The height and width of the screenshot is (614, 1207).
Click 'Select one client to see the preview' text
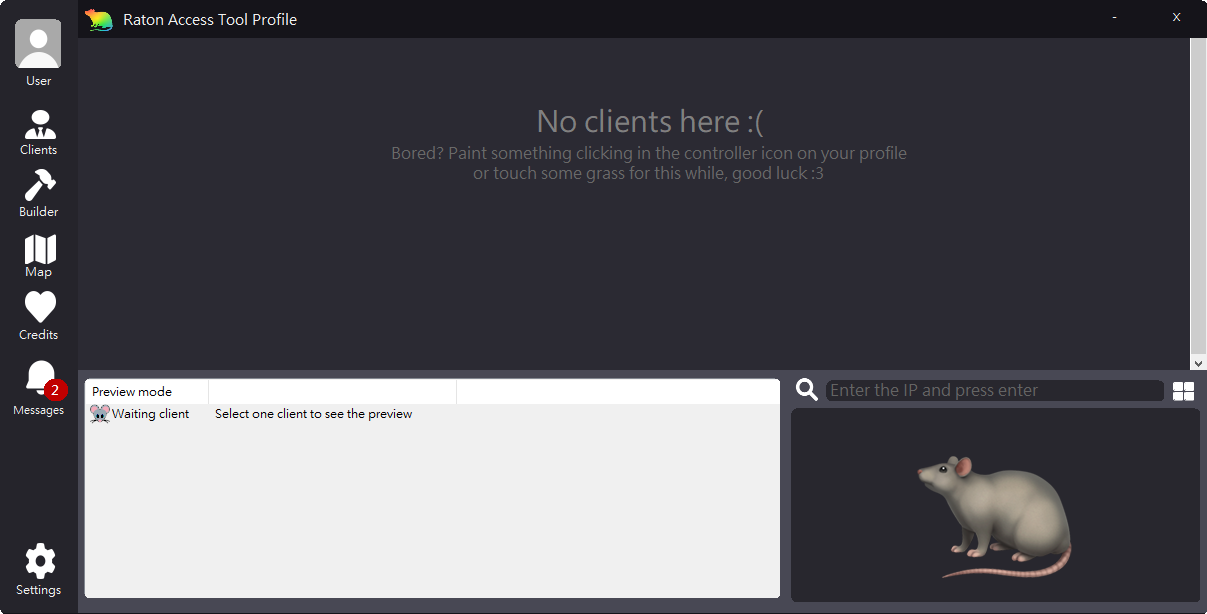pos(313,414)
